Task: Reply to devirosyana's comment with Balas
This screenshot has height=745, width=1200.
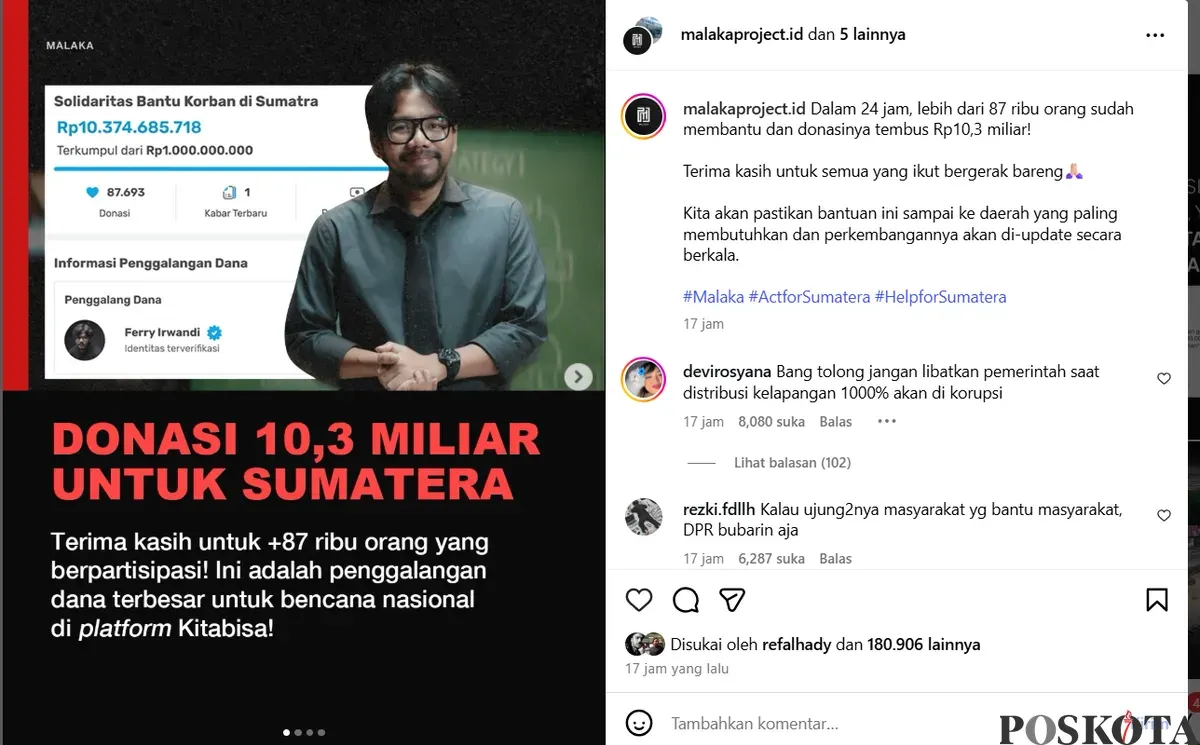Action: [x=835, y=422]
